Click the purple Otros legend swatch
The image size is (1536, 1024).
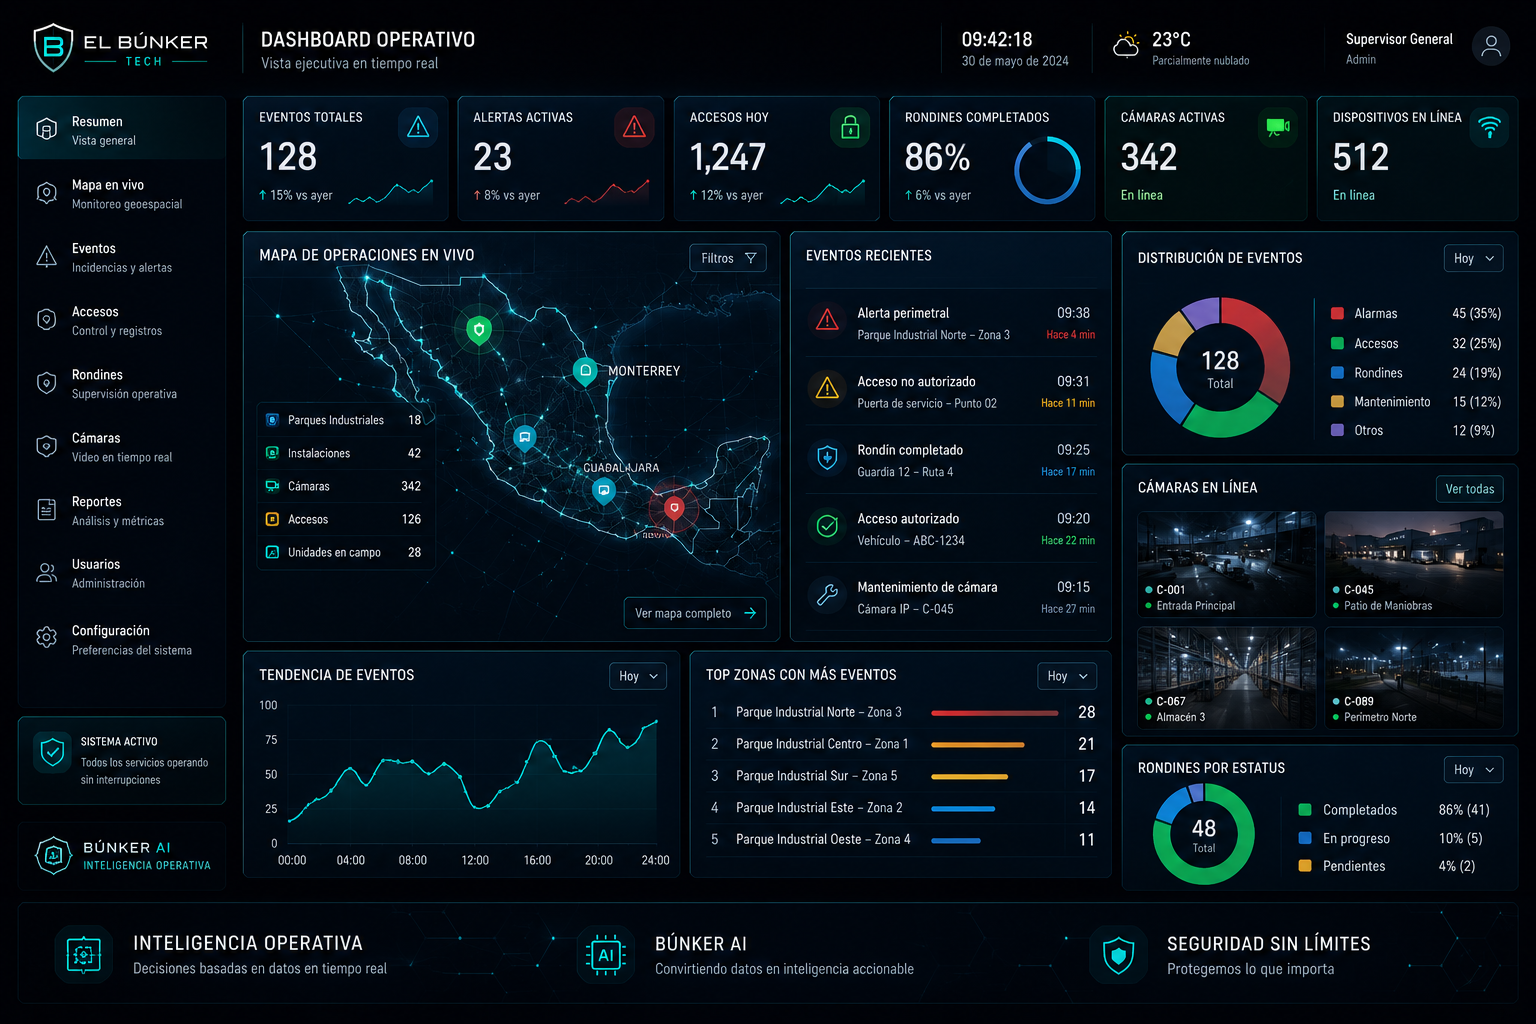tap(1337, 430)
